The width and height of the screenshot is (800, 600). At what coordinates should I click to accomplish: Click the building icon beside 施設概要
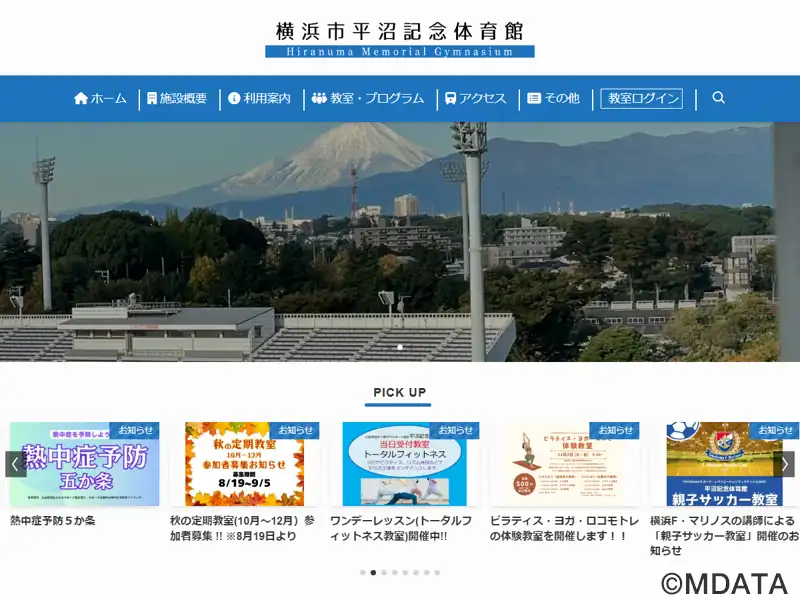coord(152,99)
